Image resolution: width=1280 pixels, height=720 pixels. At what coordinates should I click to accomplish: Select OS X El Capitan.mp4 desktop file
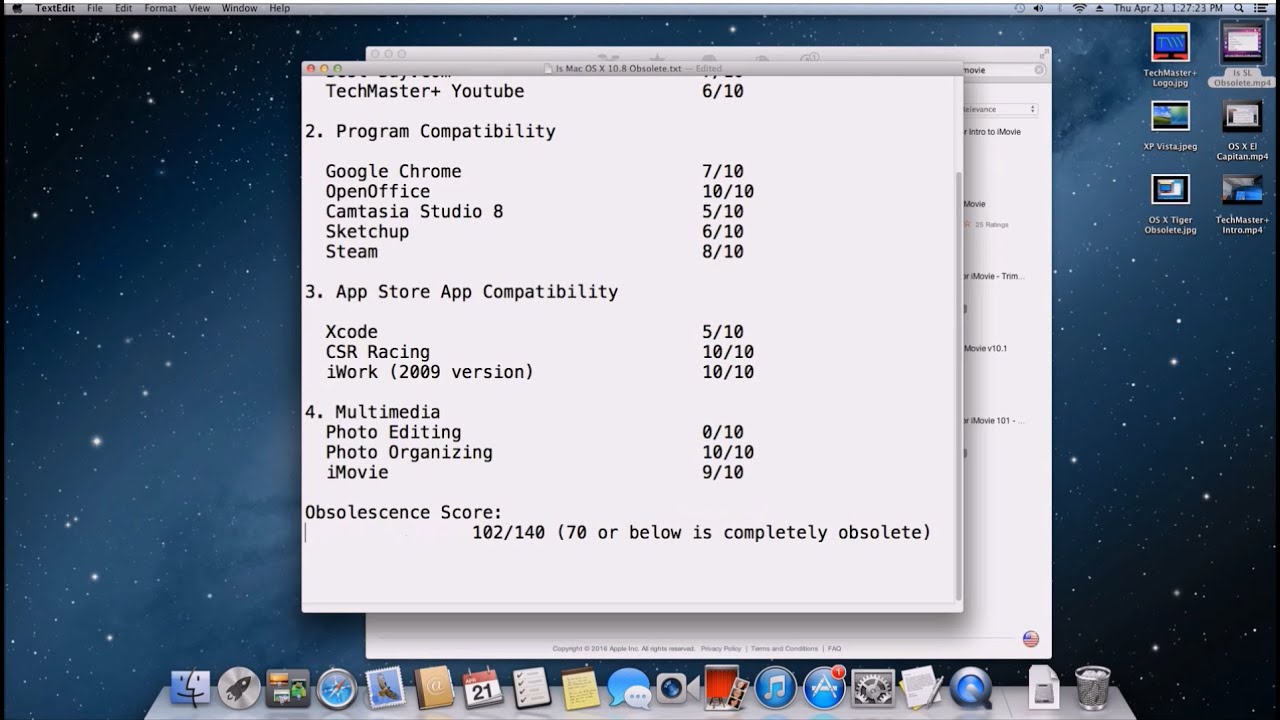tap(1242, 131)
